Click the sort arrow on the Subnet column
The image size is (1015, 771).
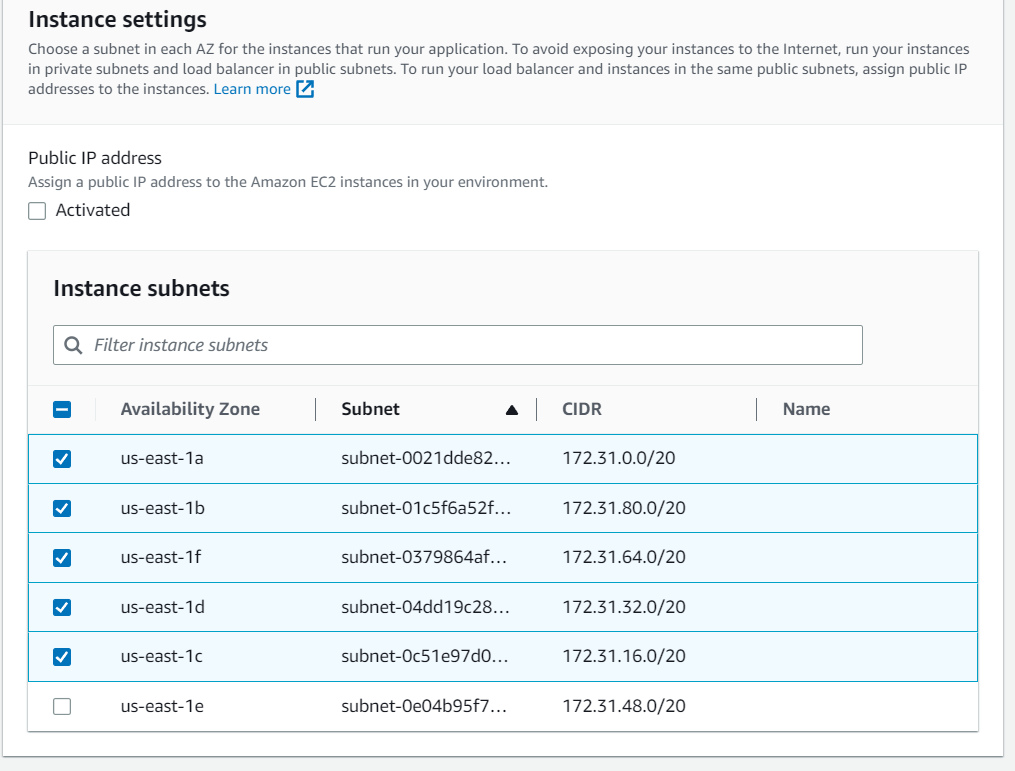511,409
